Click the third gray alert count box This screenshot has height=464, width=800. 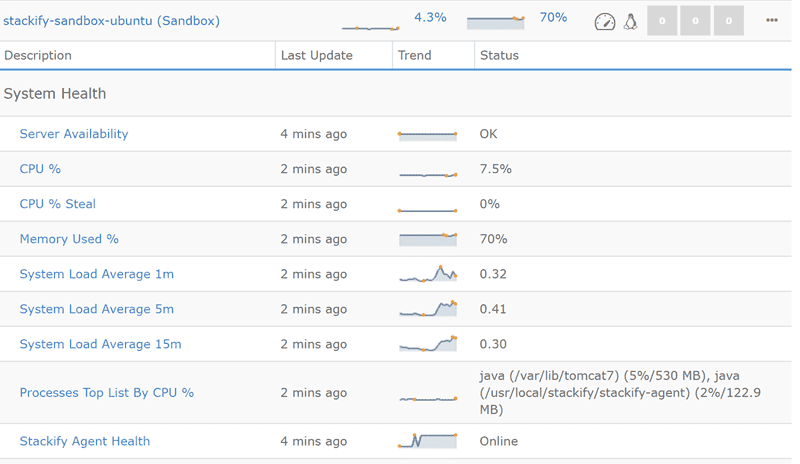click(x=729, y=21)
